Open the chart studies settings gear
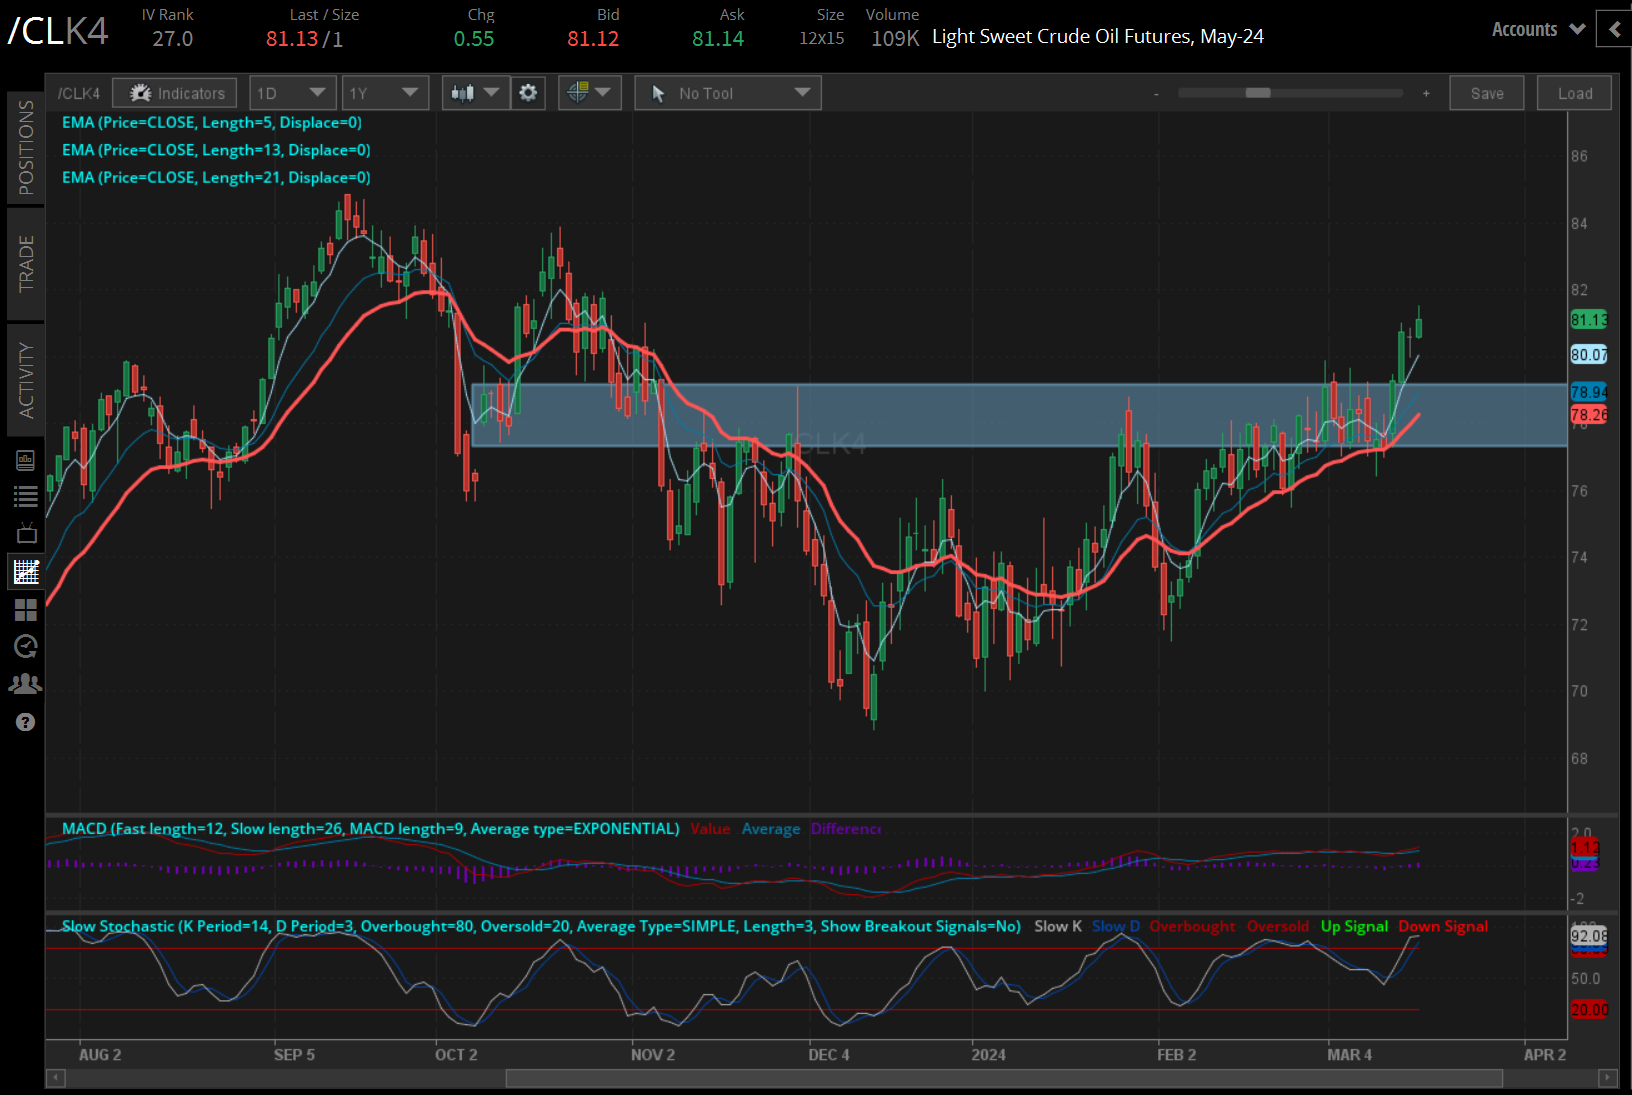 pyautogui.click(x=528, y=92)
